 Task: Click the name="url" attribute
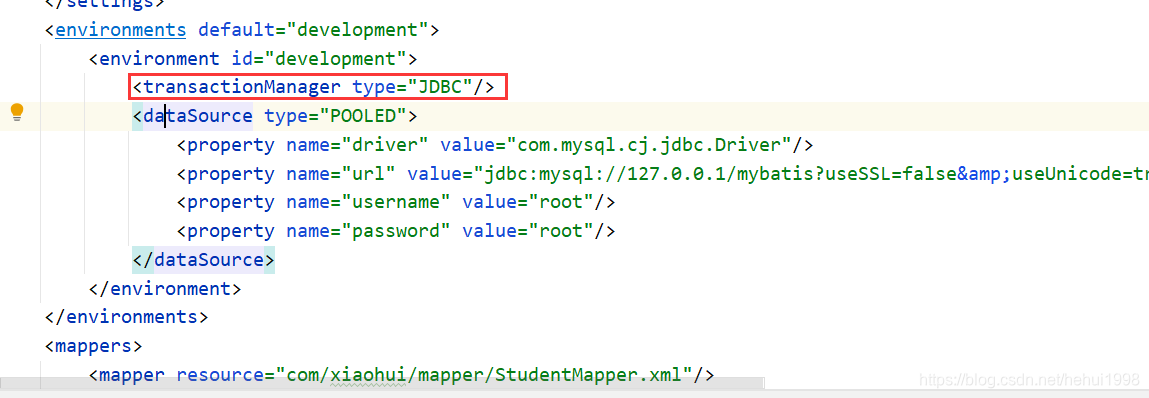341,174
